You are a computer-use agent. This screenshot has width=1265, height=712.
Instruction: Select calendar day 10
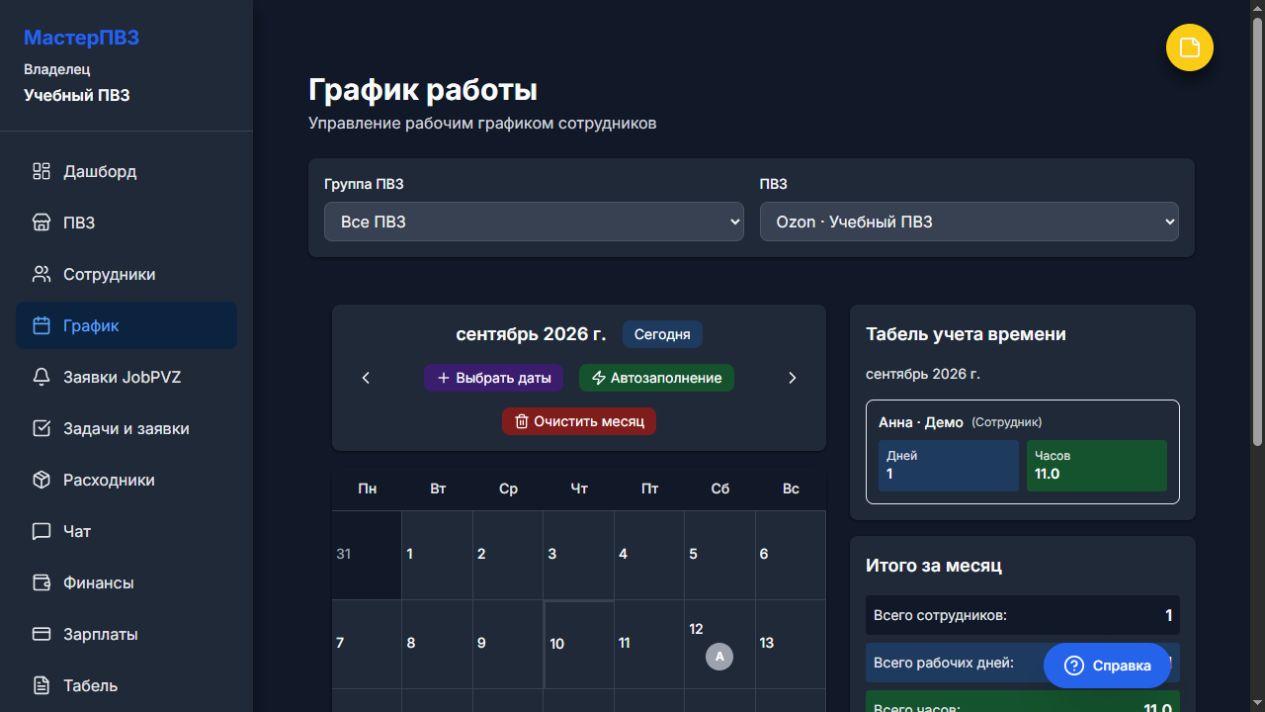point(578,644)
